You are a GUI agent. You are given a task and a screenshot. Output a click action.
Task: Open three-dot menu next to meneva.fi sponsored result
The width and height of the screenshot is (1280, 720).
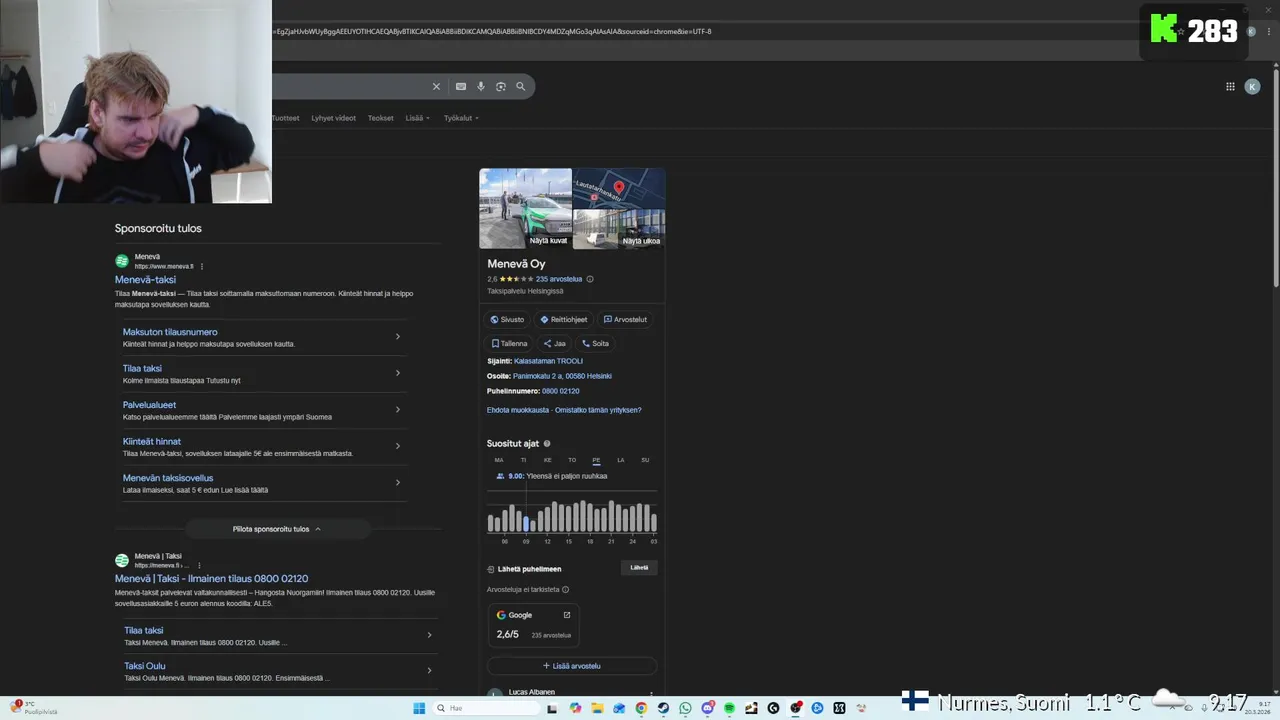point(202,267)
